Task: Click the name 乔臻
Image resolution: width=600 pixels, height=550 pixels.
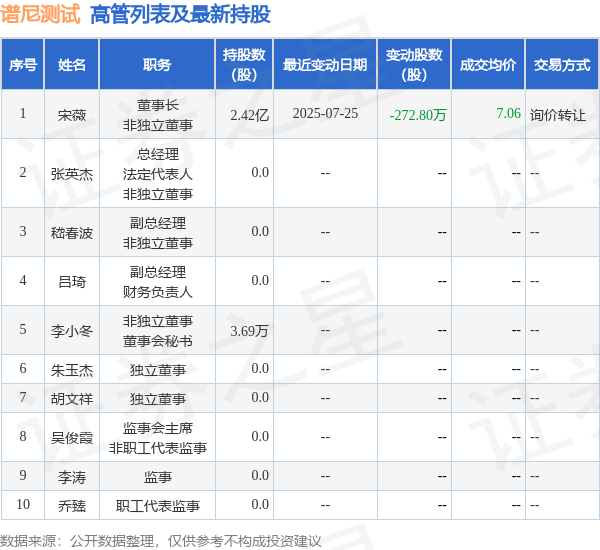Action: click(72, 506)
